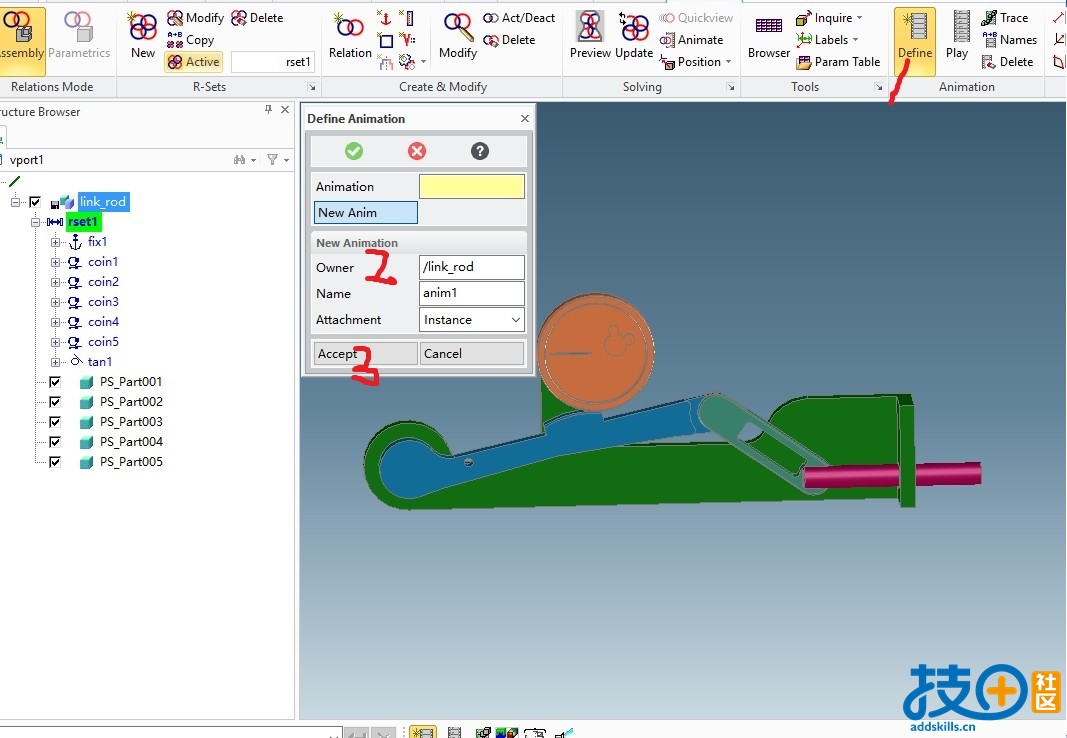This screenshot has width=1067, height=738.
Task: Copy the relation set
Action: [x=191, y=39]
